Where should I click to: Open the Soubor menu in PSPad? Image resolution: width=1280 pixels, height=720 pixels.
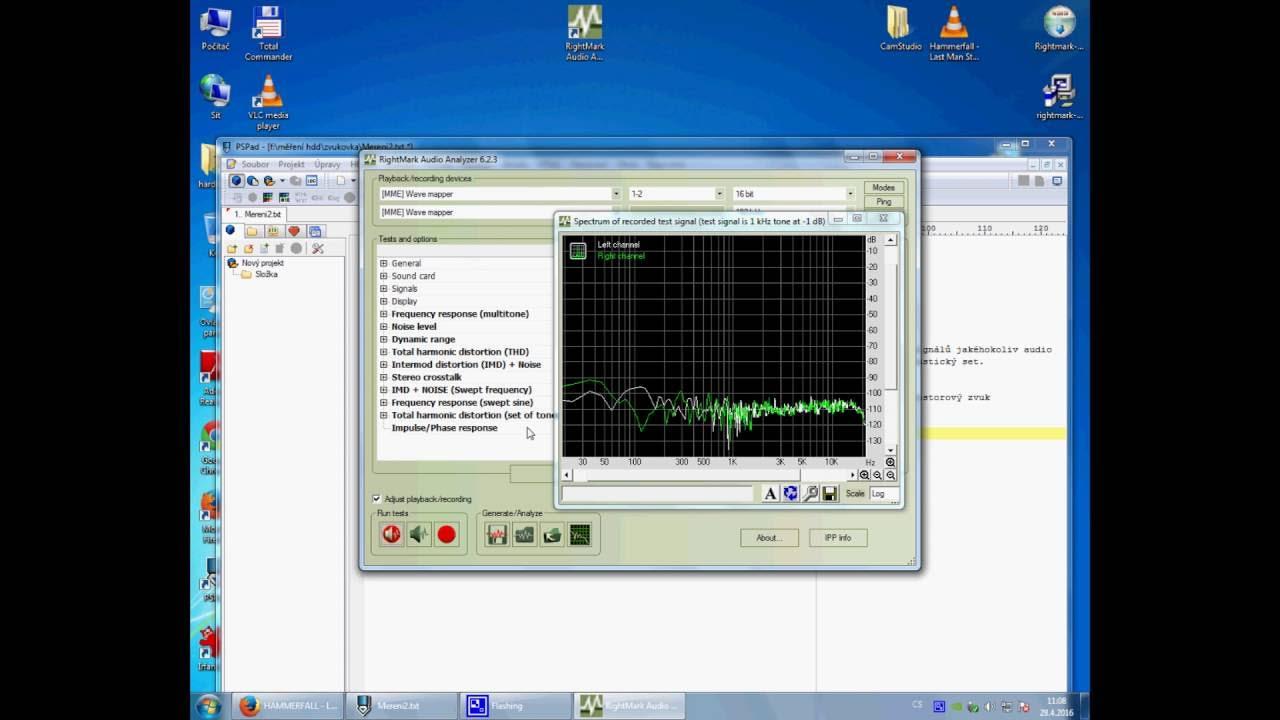tap(255, 163)
